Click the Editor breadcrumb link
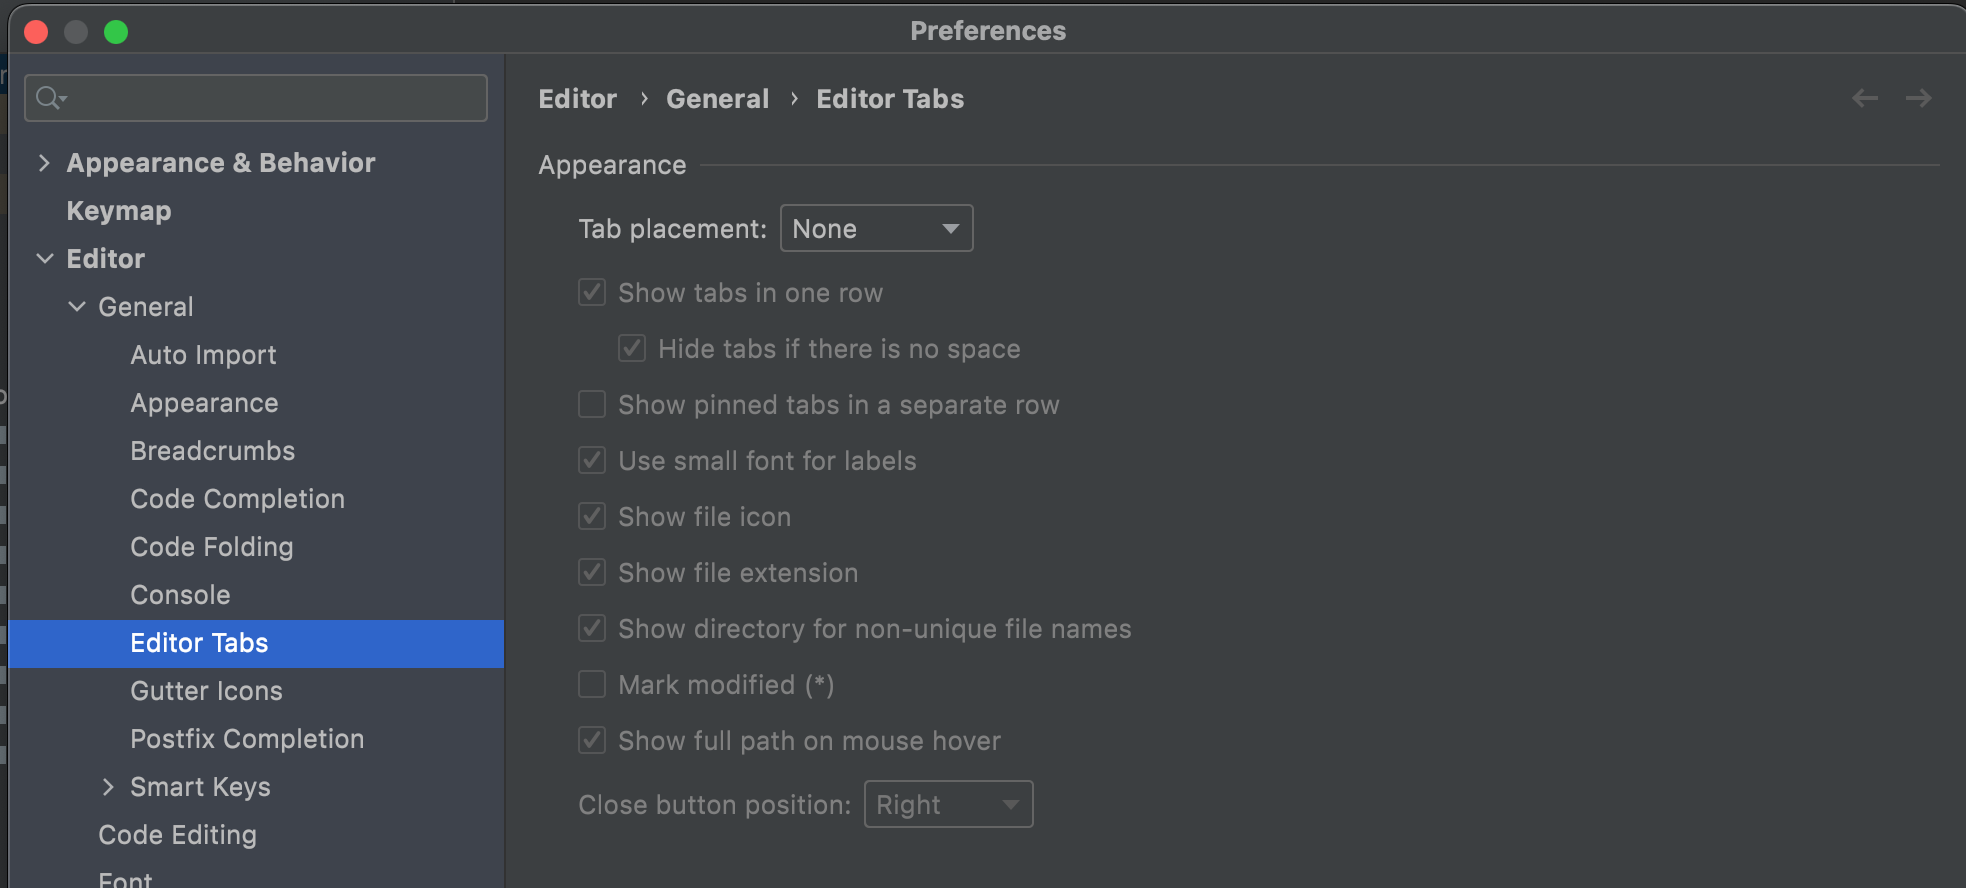This screenshot has height=888, width=1966. coord(577,99)
